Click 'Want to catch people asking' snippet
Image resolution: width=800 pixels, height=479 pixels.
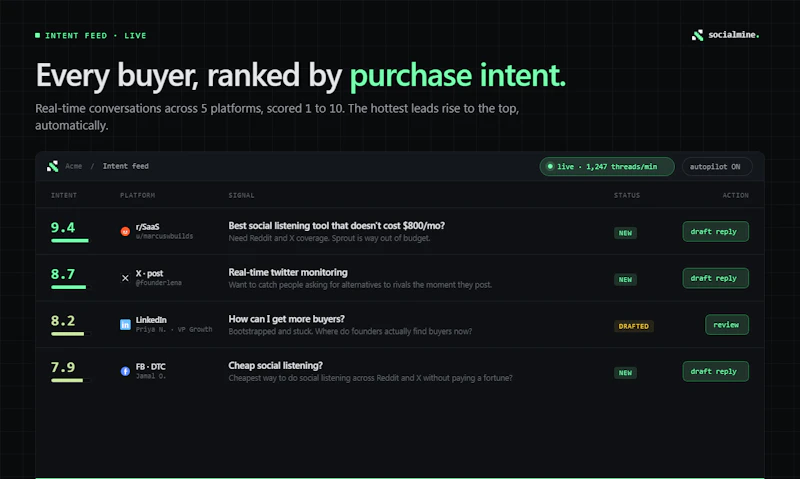(x=360, y=285)
